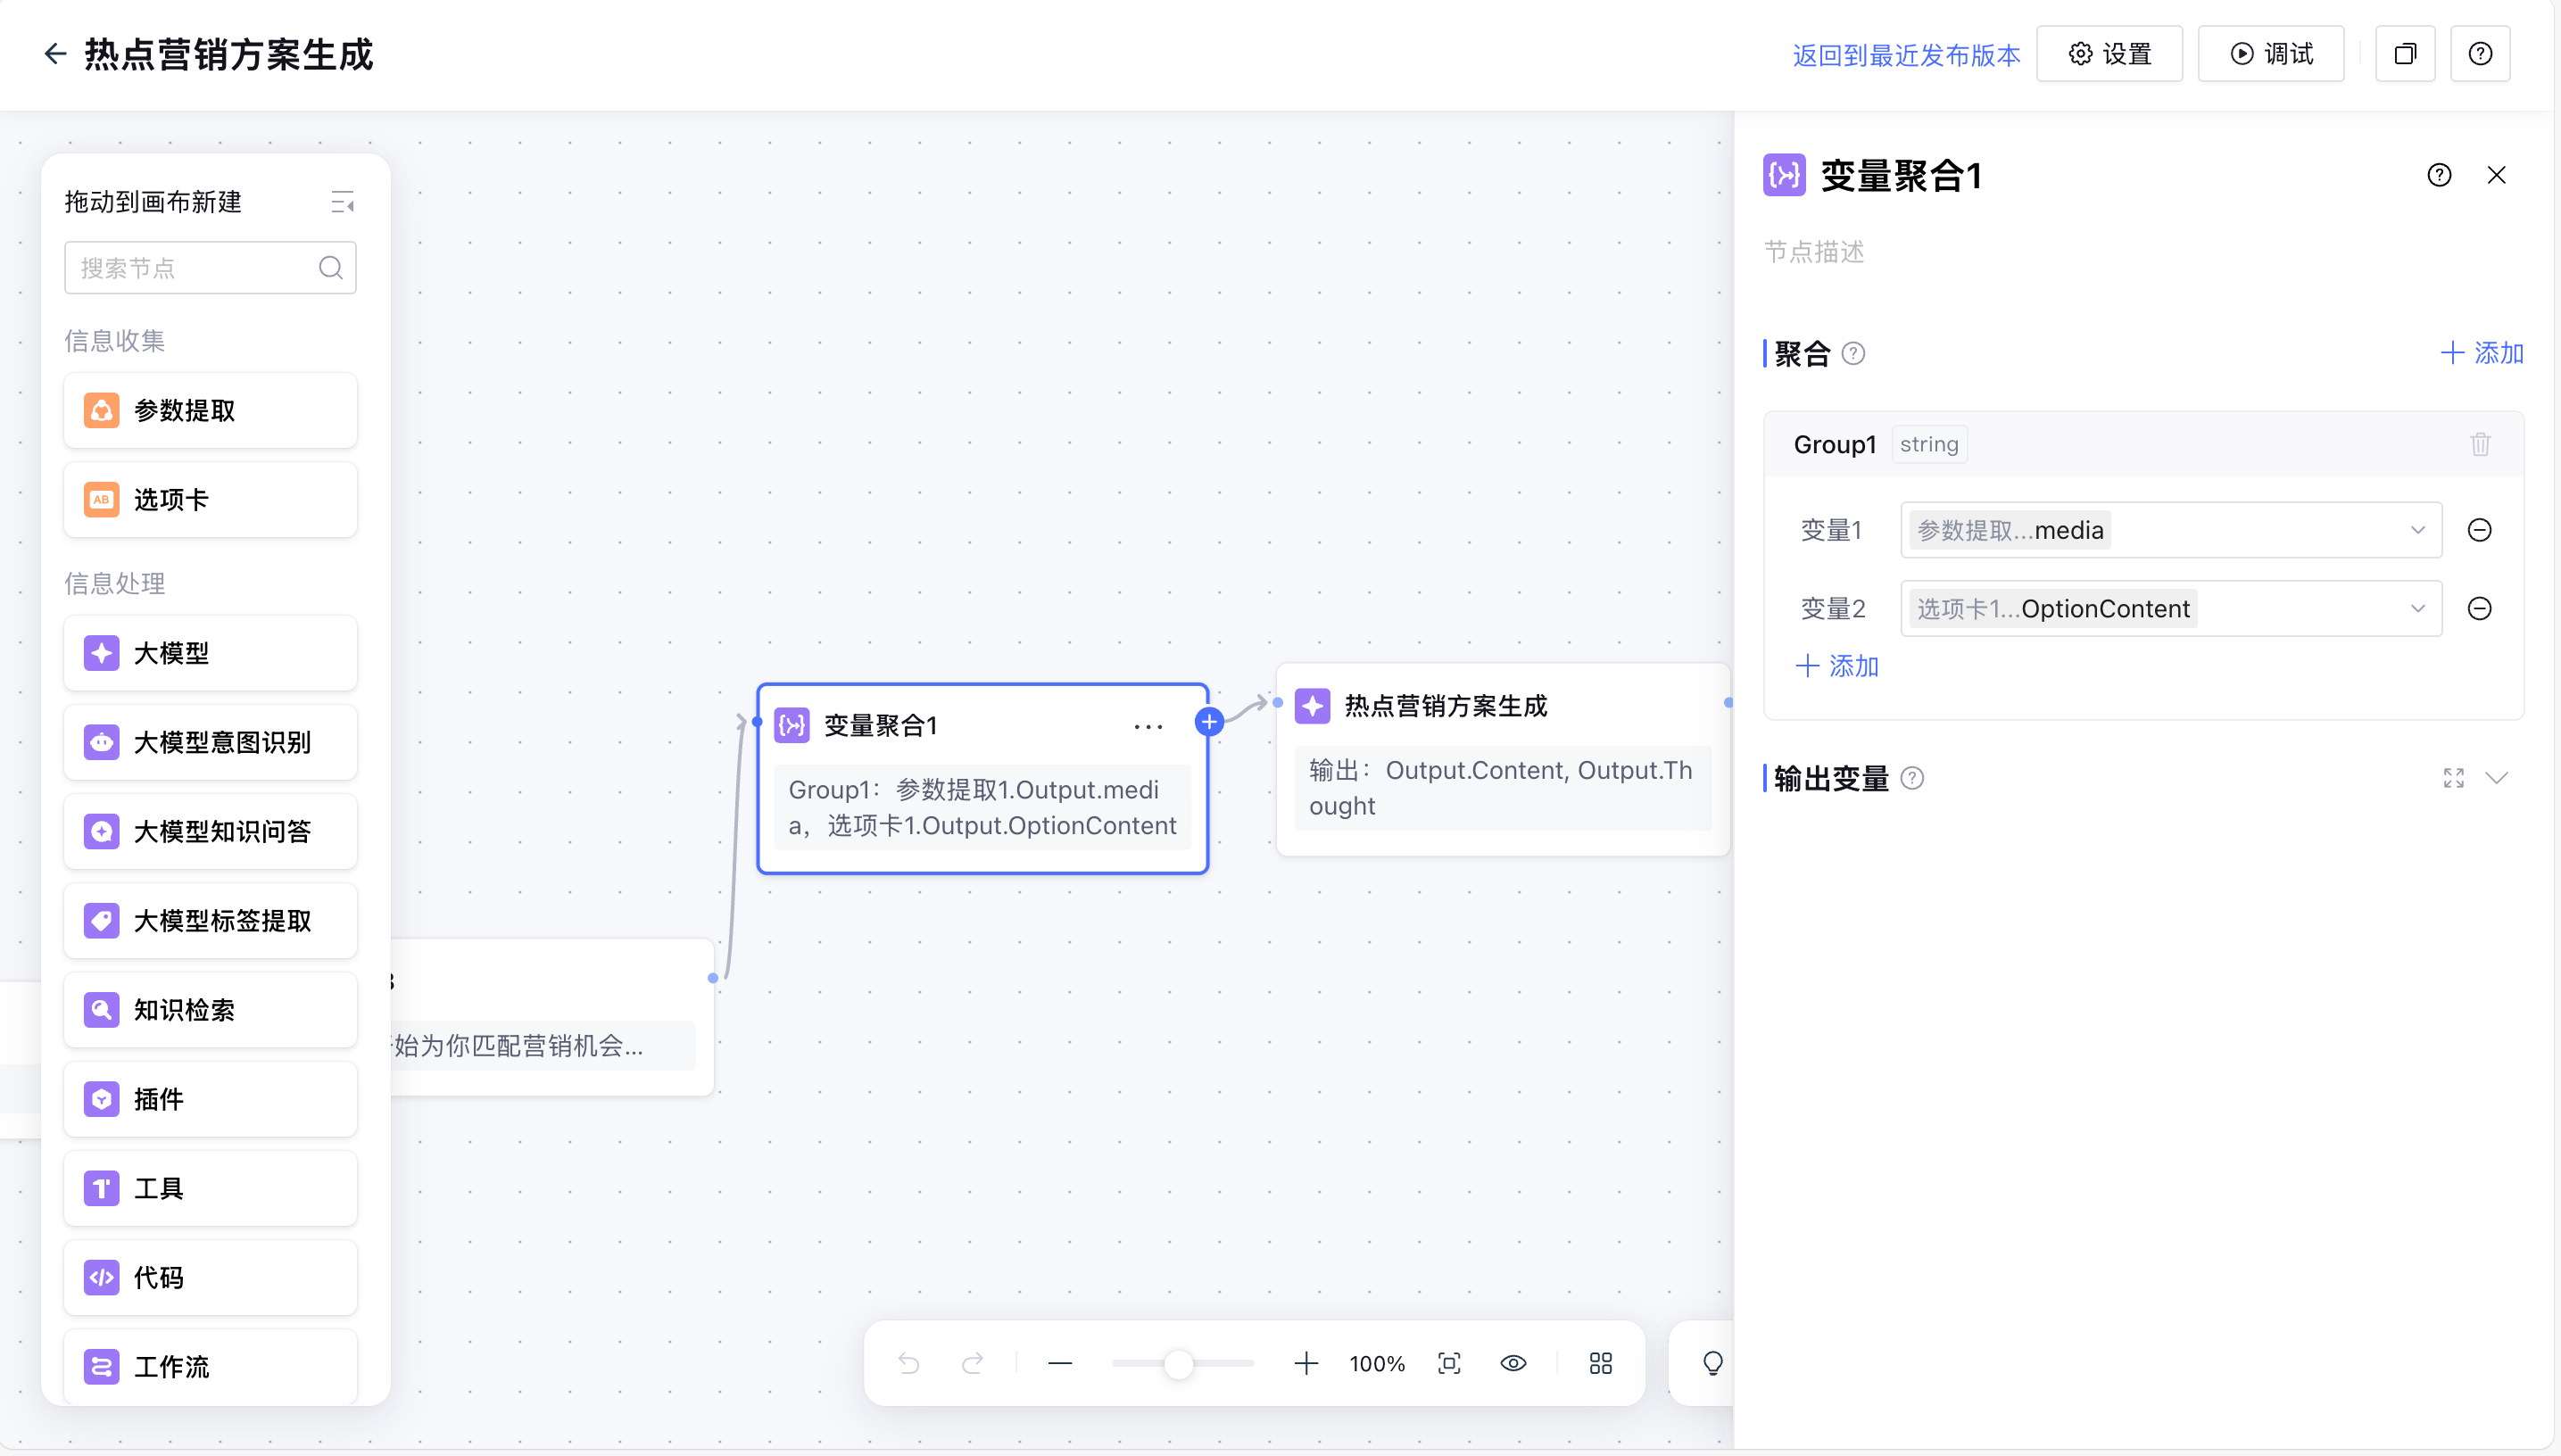2561x1456 pixels.
Task: Expand the 输出变量 section chevron
Action: pos(2496,778)
